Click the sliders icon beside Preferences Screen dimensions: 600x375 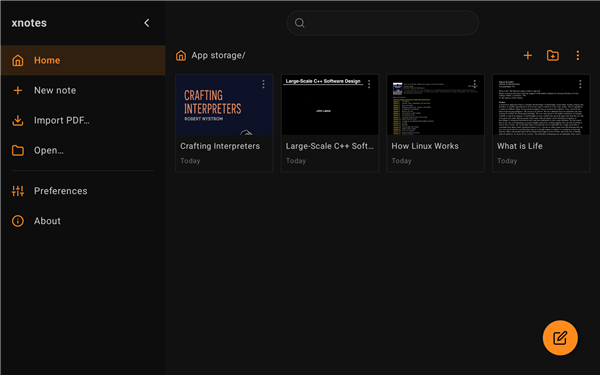point(18,191)
